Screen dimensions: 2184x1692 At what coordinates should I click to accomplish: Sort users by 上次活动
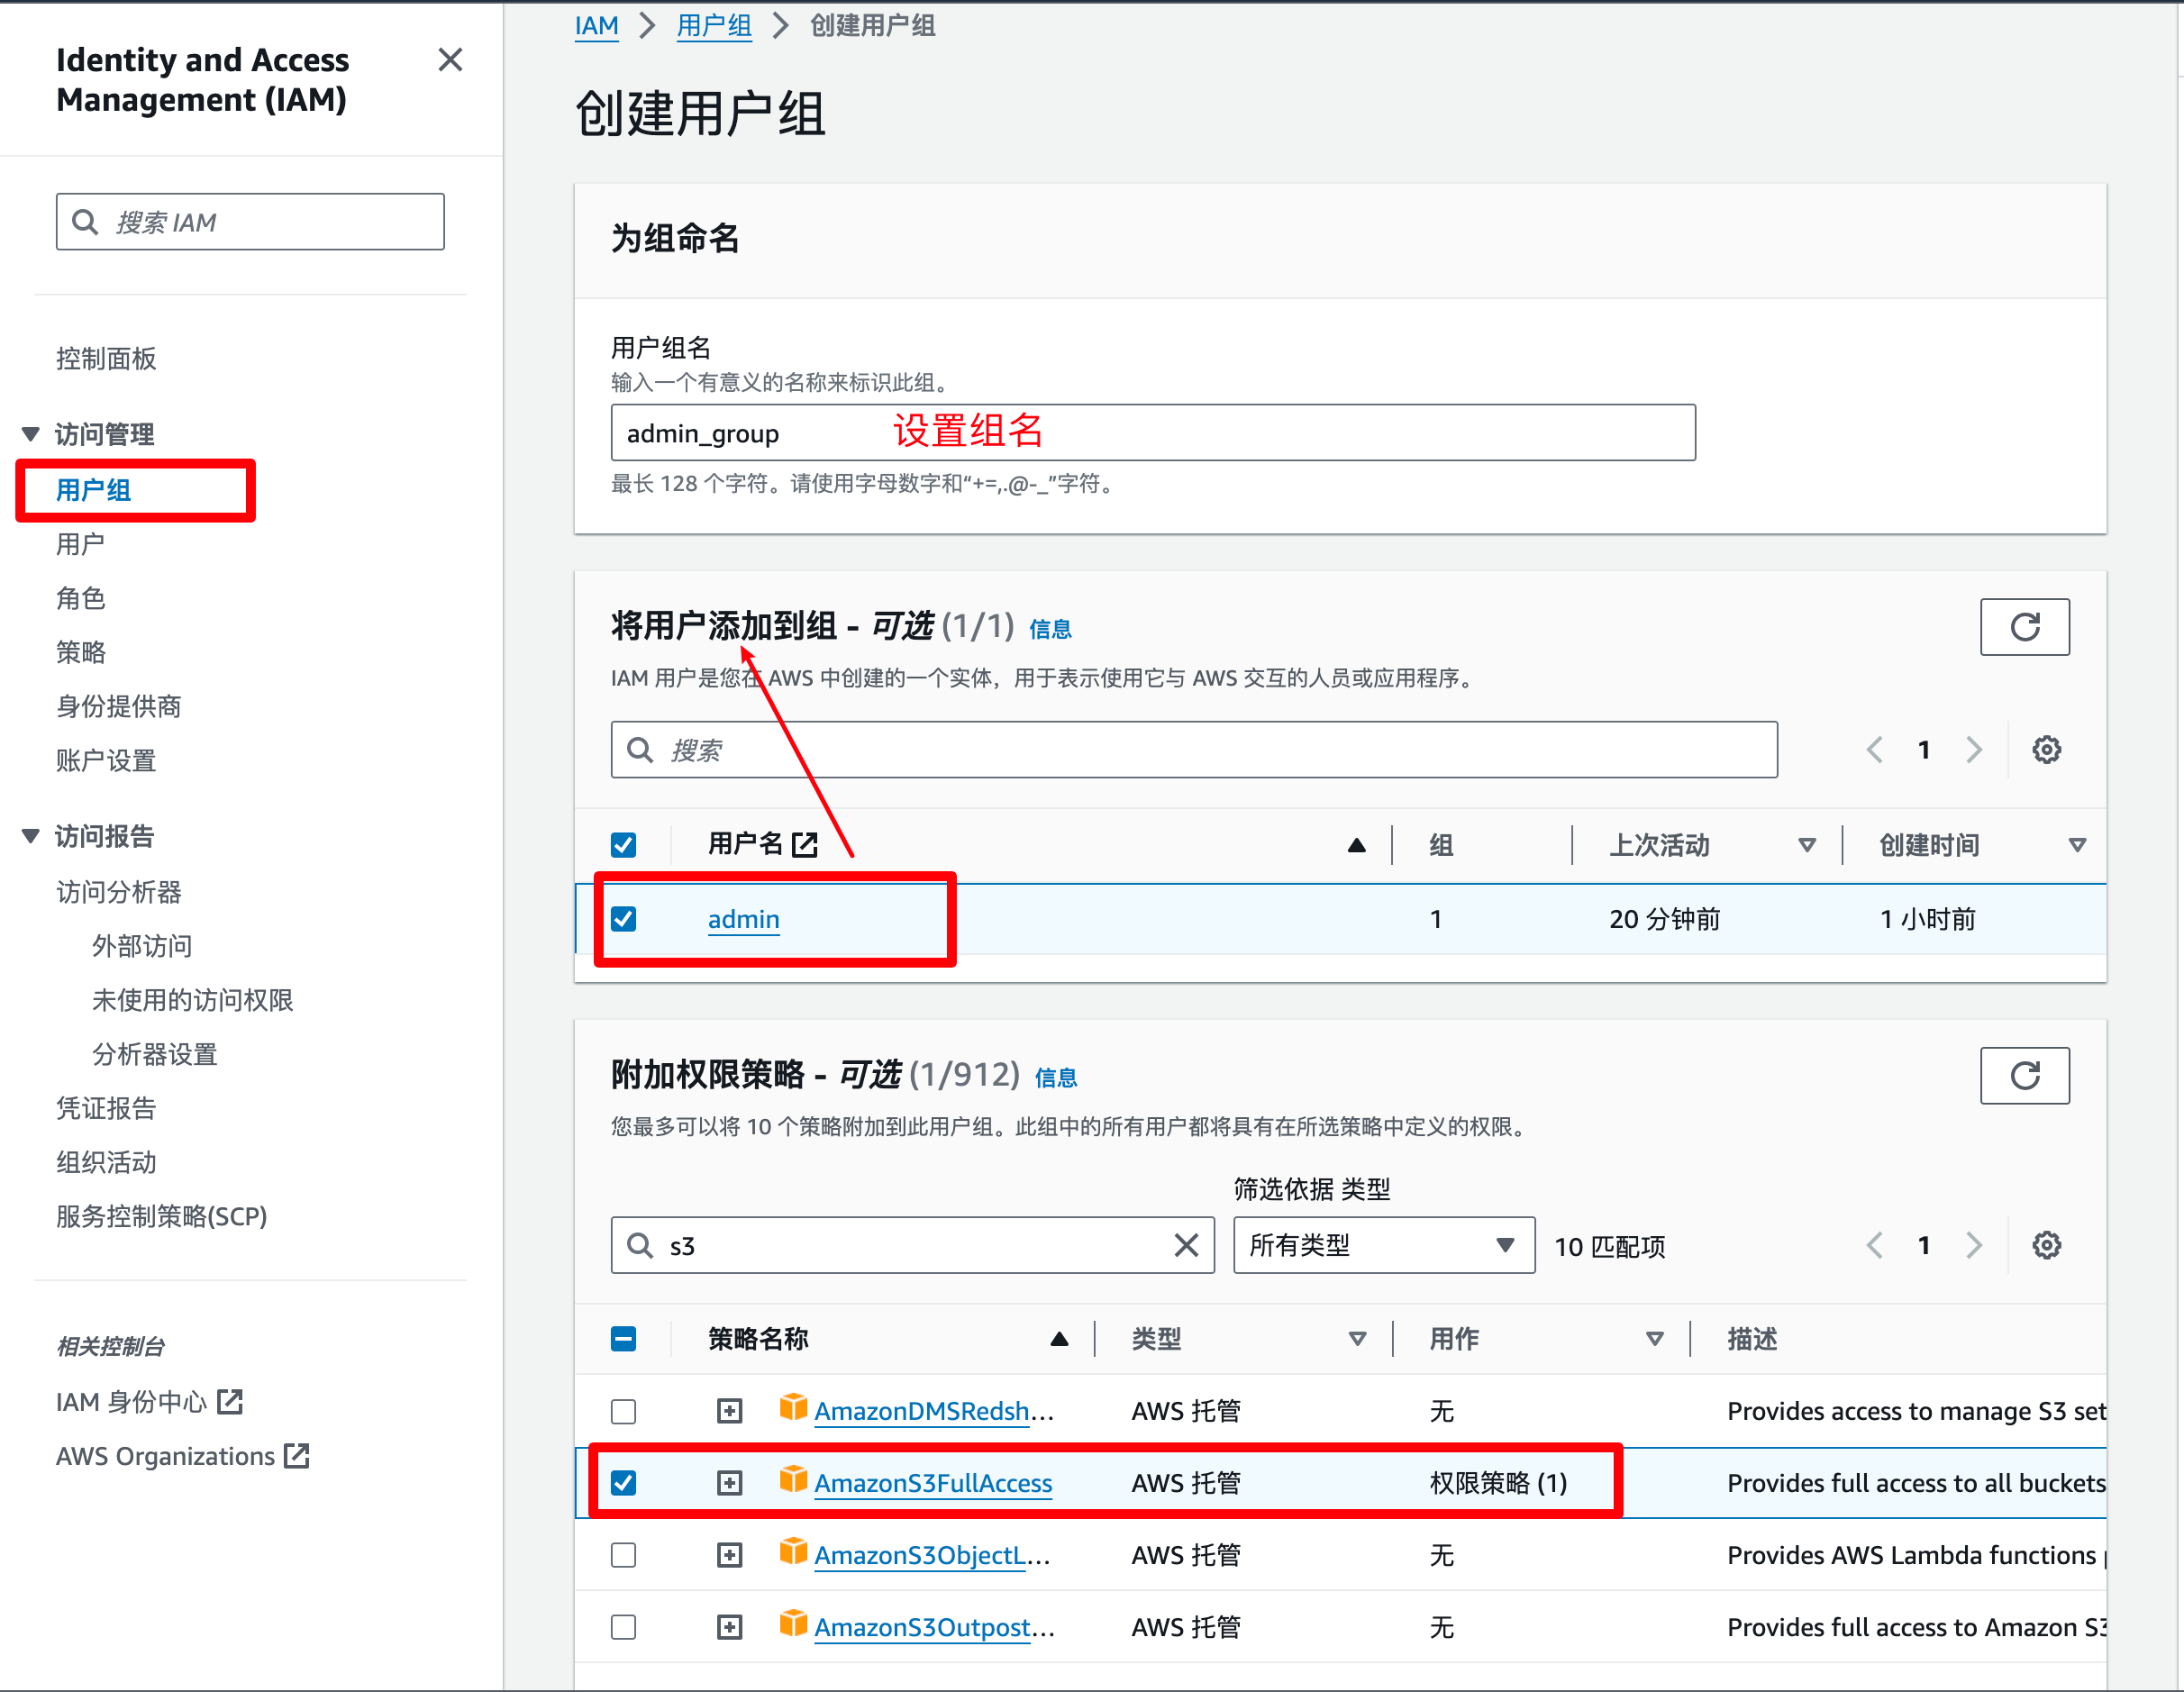tap(1806, 845)
